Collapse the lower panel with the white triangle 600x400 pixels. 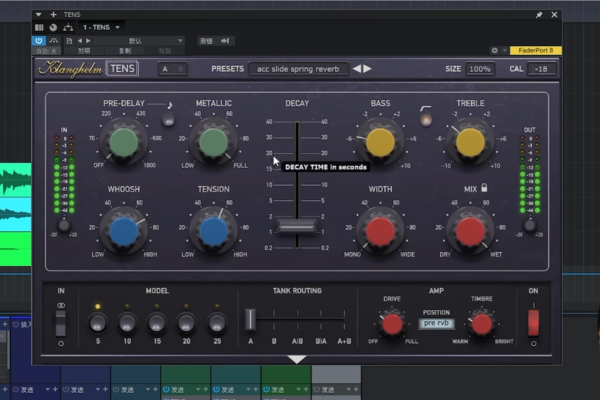coord(297,359)
